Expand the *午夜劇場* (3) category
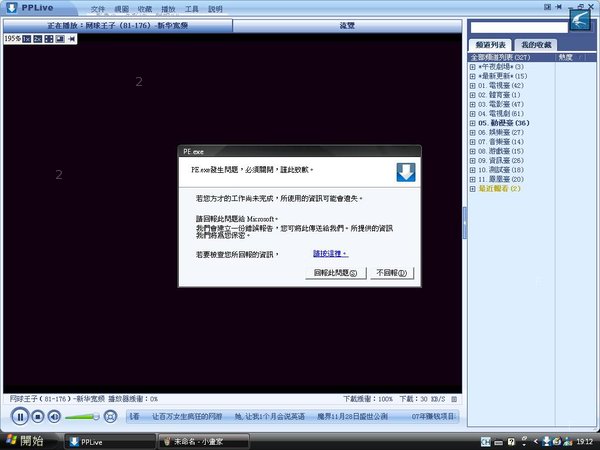This screenshot has height=450, width=600. [x=473, y=67]
